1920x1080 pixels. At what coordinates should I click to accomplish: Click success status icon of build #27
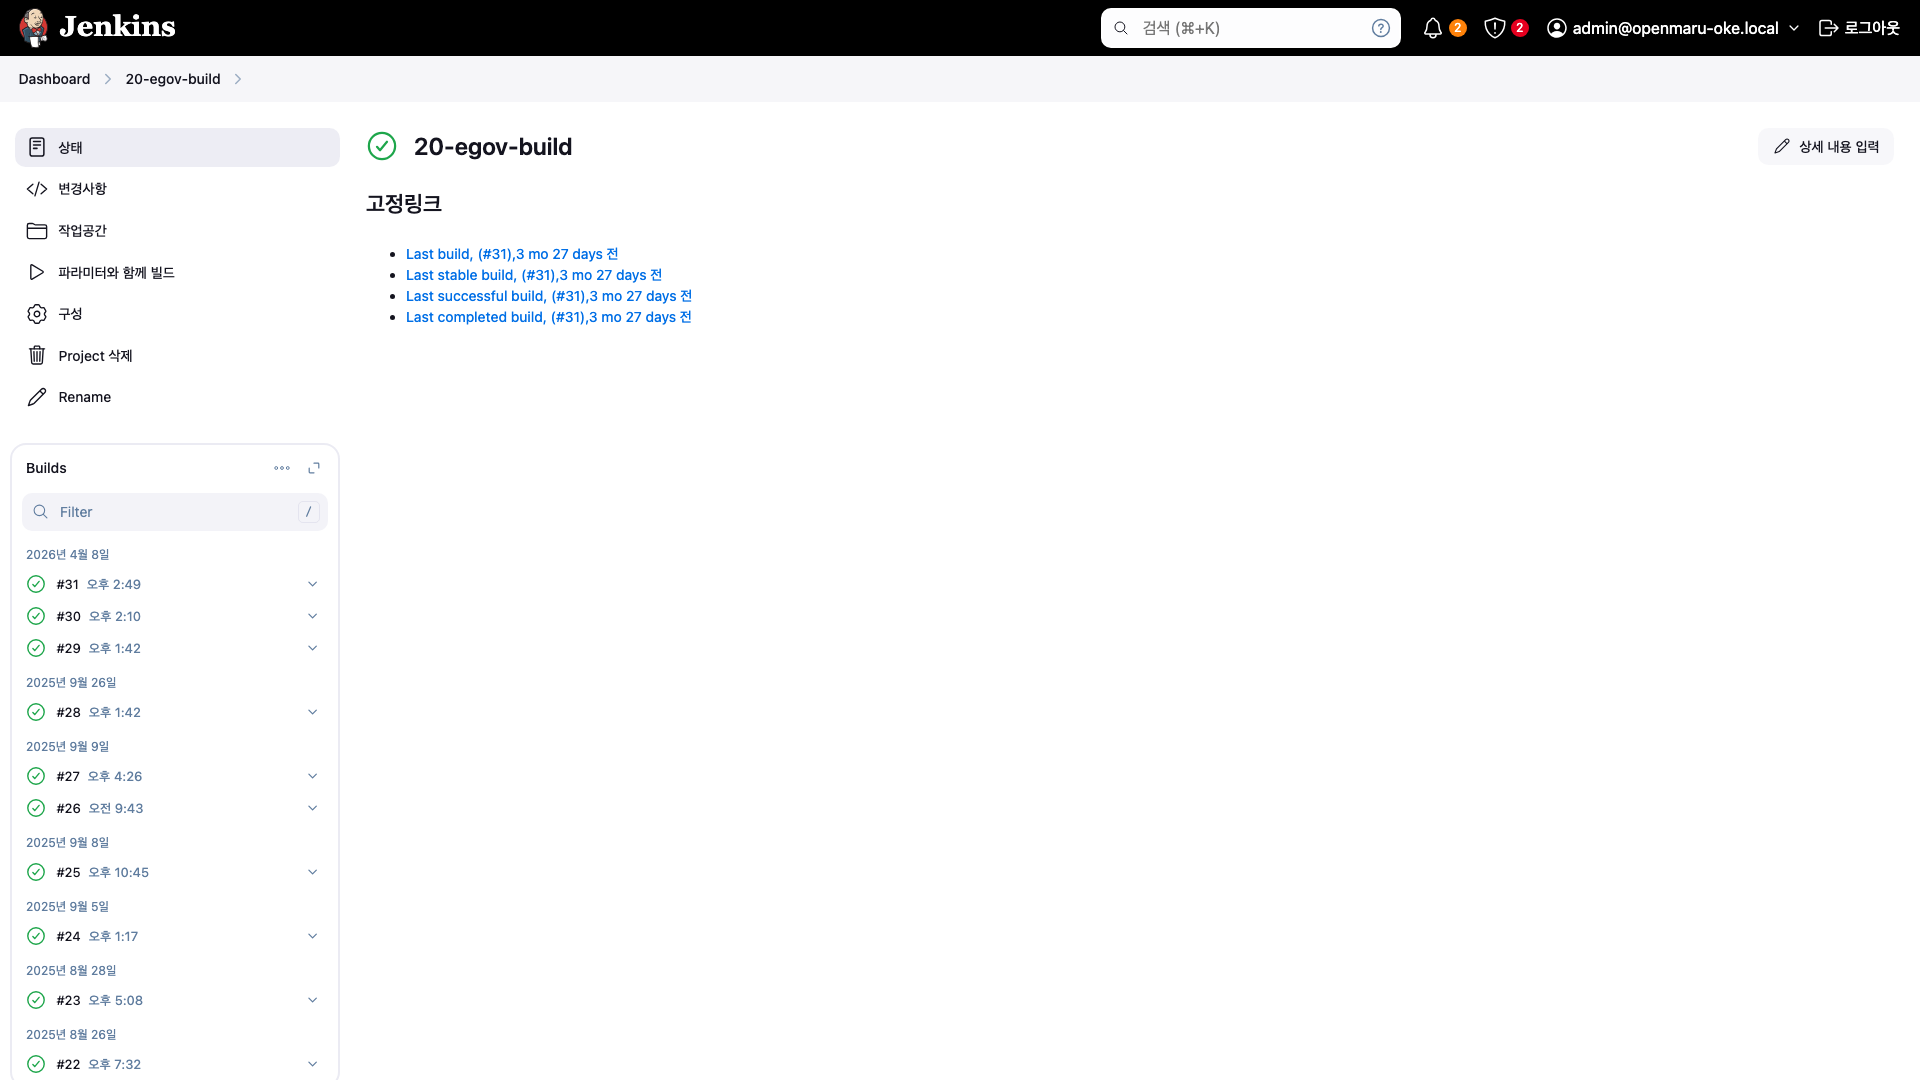click(x=36, y=776)
